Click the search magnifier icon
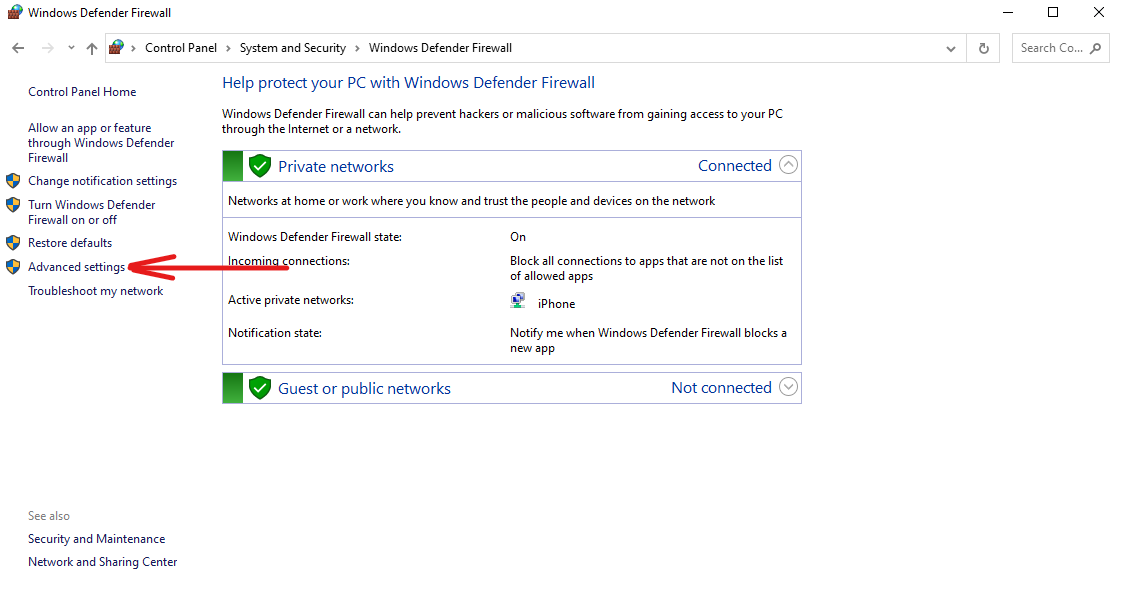This screenshot has width=1121, height=589. [1096, 48]
